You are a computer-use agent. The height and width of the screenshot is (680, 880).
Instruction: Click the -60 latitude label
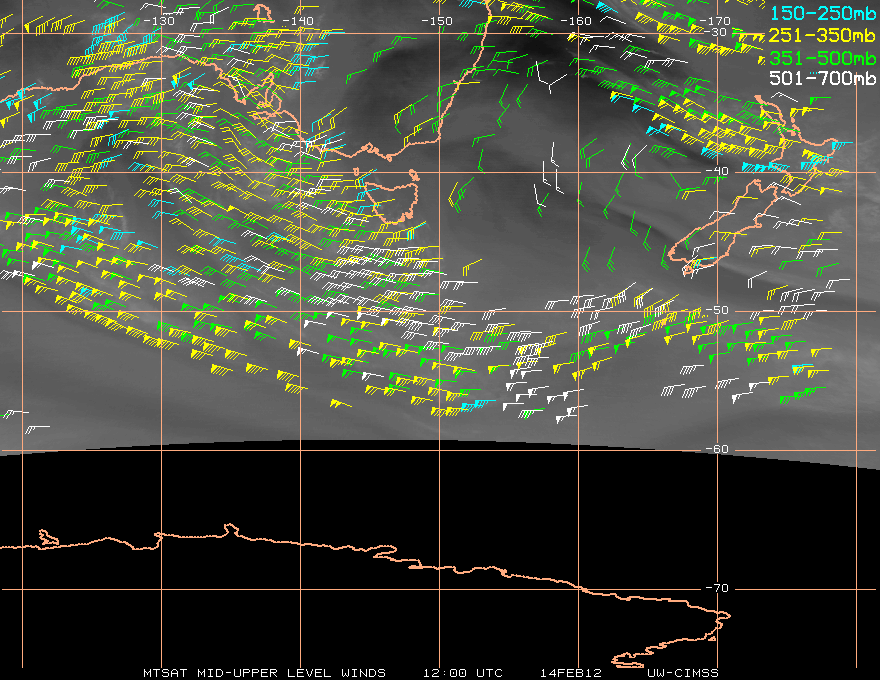(x=717, y=449)
